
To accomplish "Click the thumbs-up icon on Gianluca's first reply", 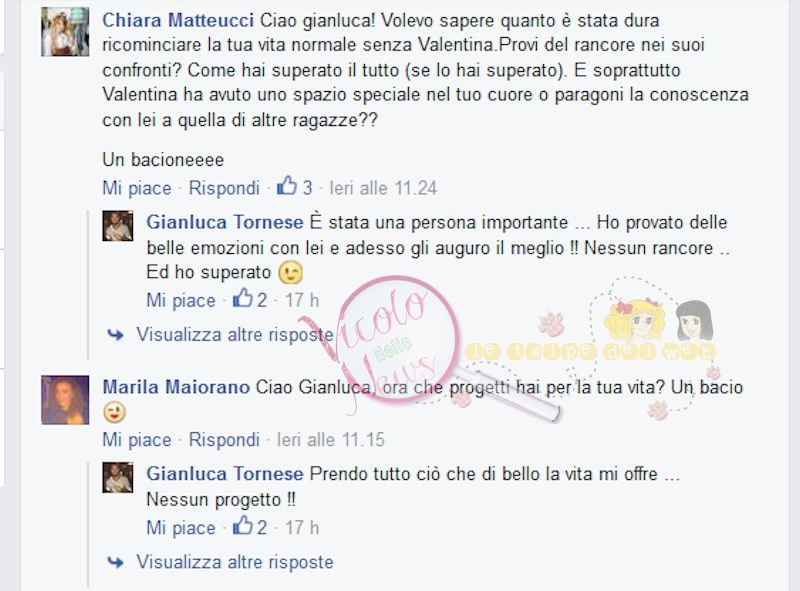I will coord(242,298).
